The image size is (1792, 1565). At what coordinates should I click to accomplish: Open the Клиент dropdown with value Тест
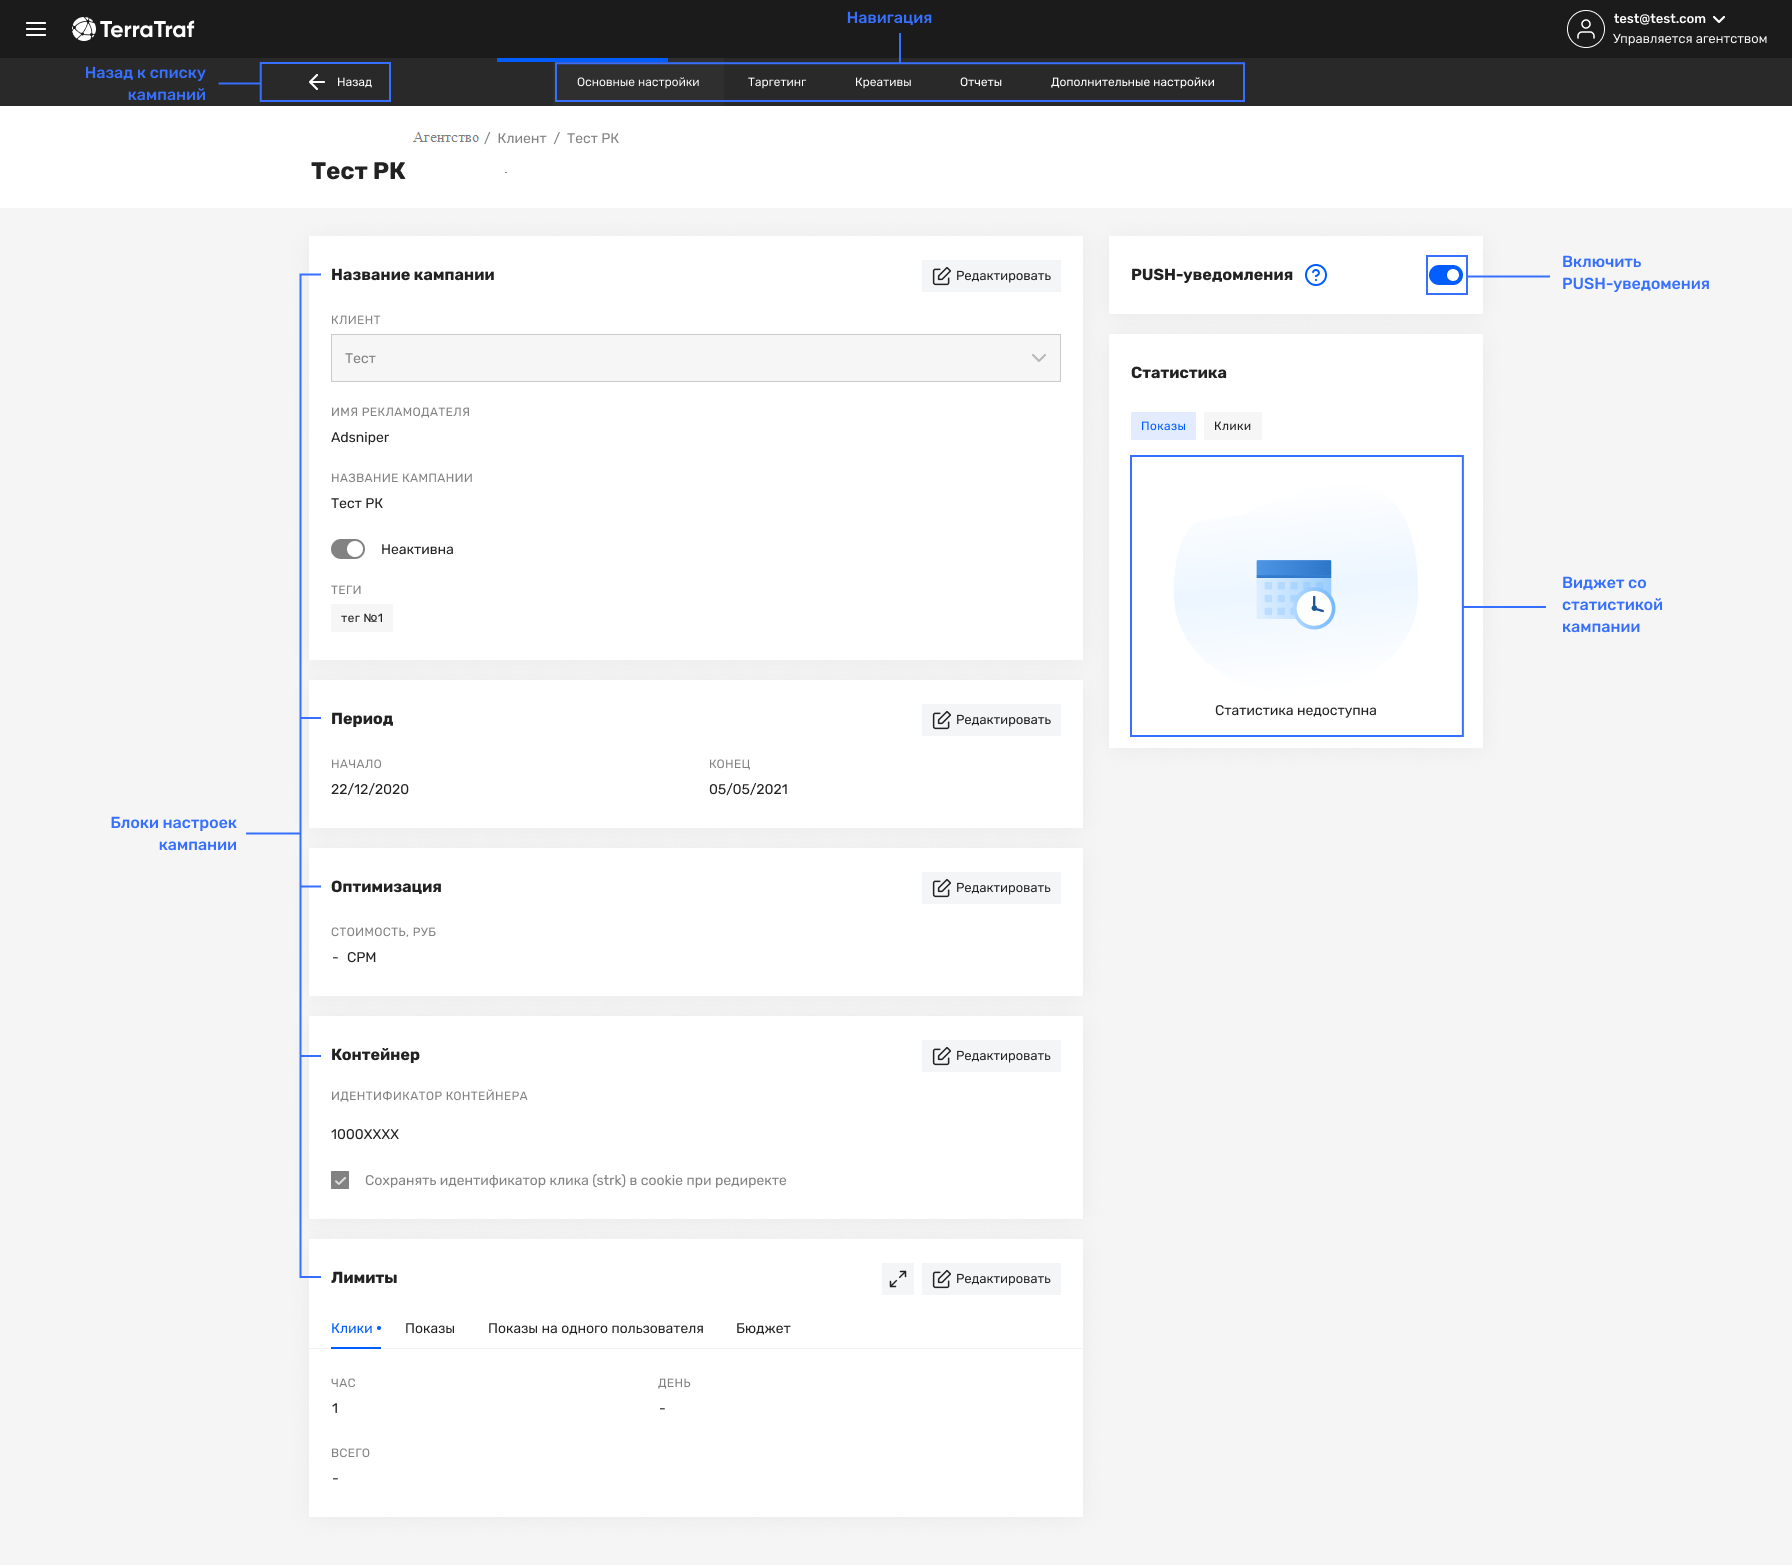696,358
